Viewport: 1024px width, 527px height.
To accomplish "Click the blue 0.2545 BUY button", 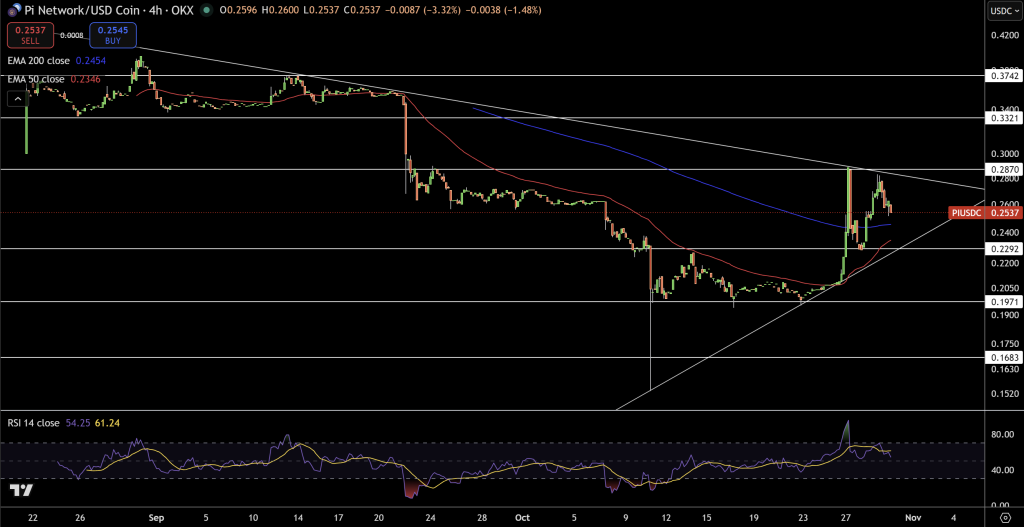I will coord(114,35).
